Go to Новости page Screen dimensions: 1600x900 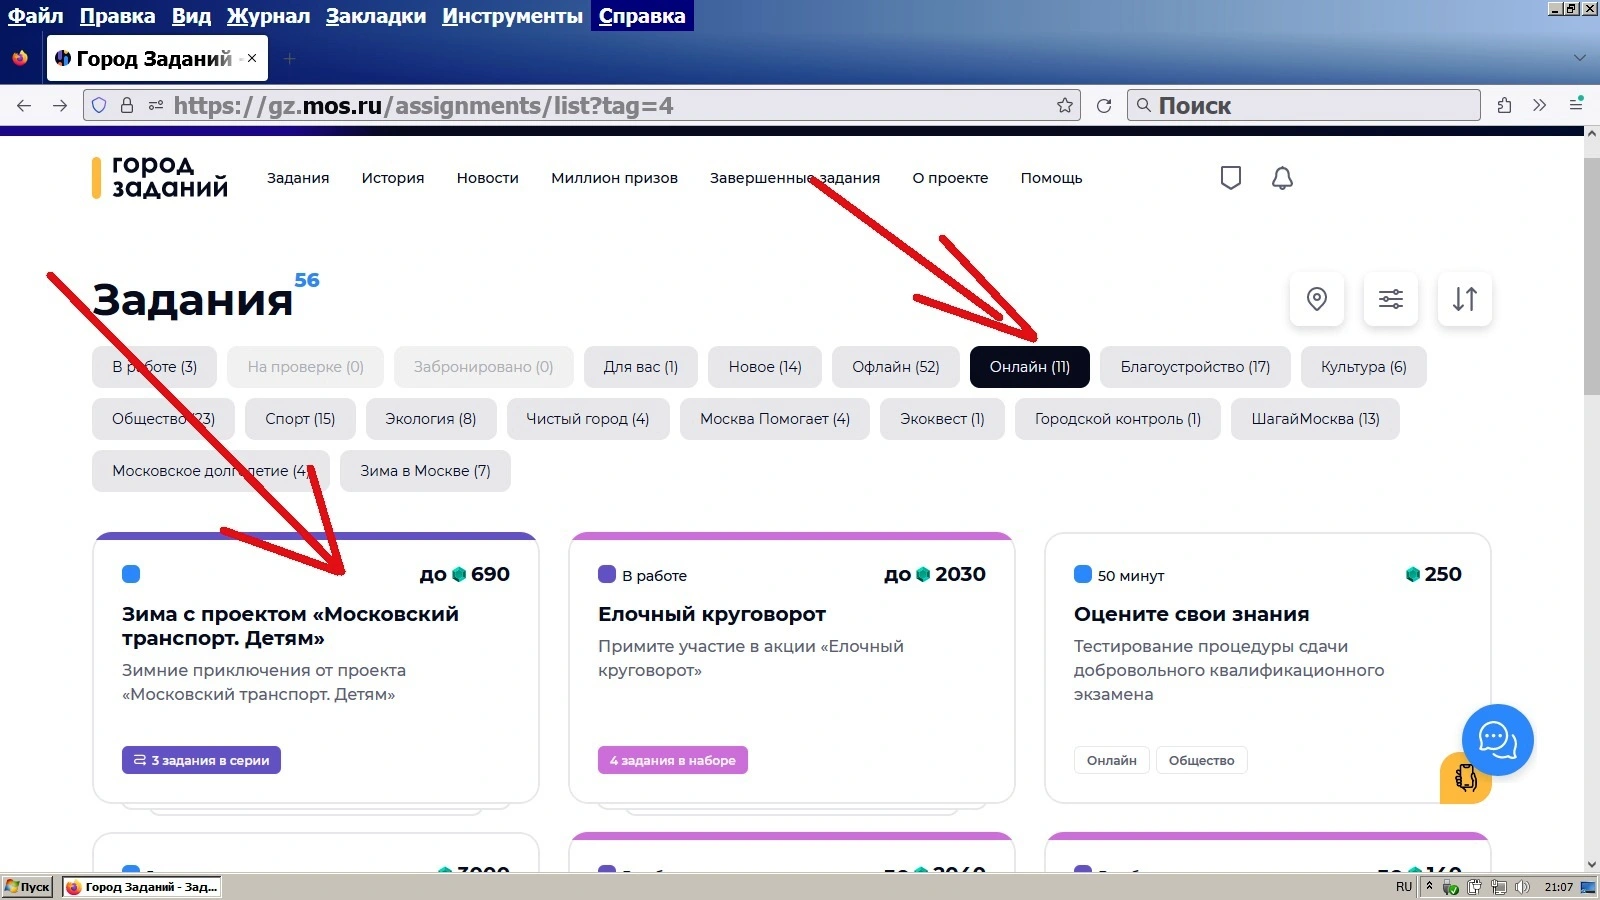(x=488, y=178)
